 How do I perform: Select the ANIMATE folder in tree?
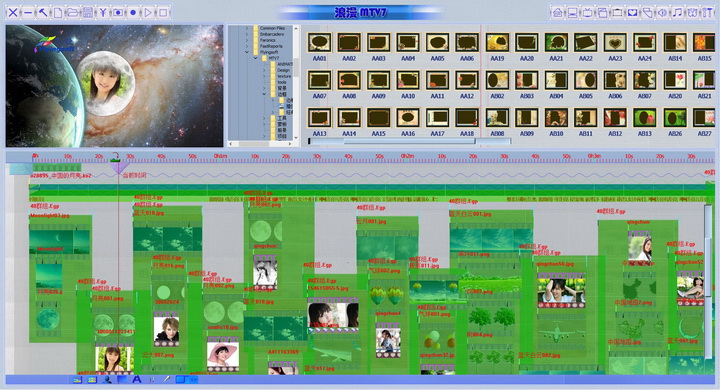285,64
